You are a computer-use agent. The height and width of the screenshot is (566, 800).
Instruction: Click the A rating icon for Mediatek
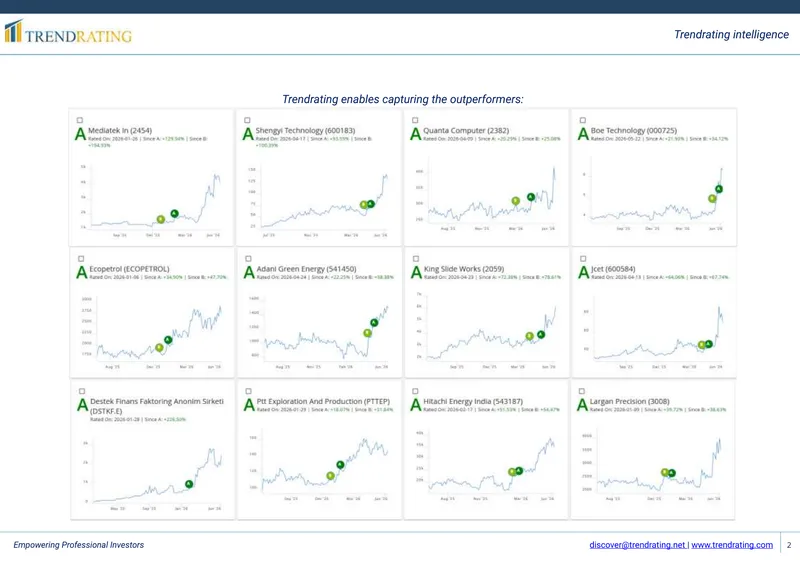(81, 134)
